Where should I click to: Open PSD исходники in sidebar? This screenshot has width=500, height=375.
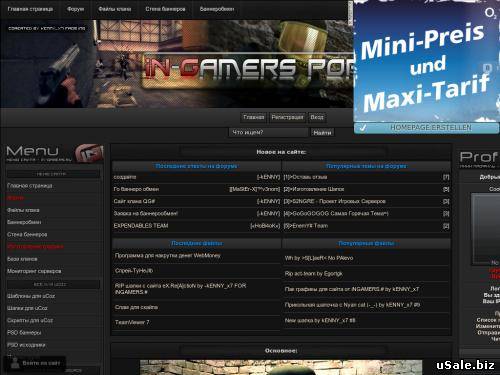tap(26, 345)
